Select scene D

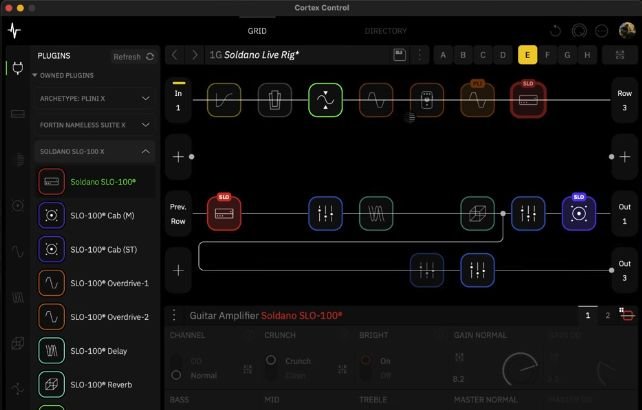(503, 55)
